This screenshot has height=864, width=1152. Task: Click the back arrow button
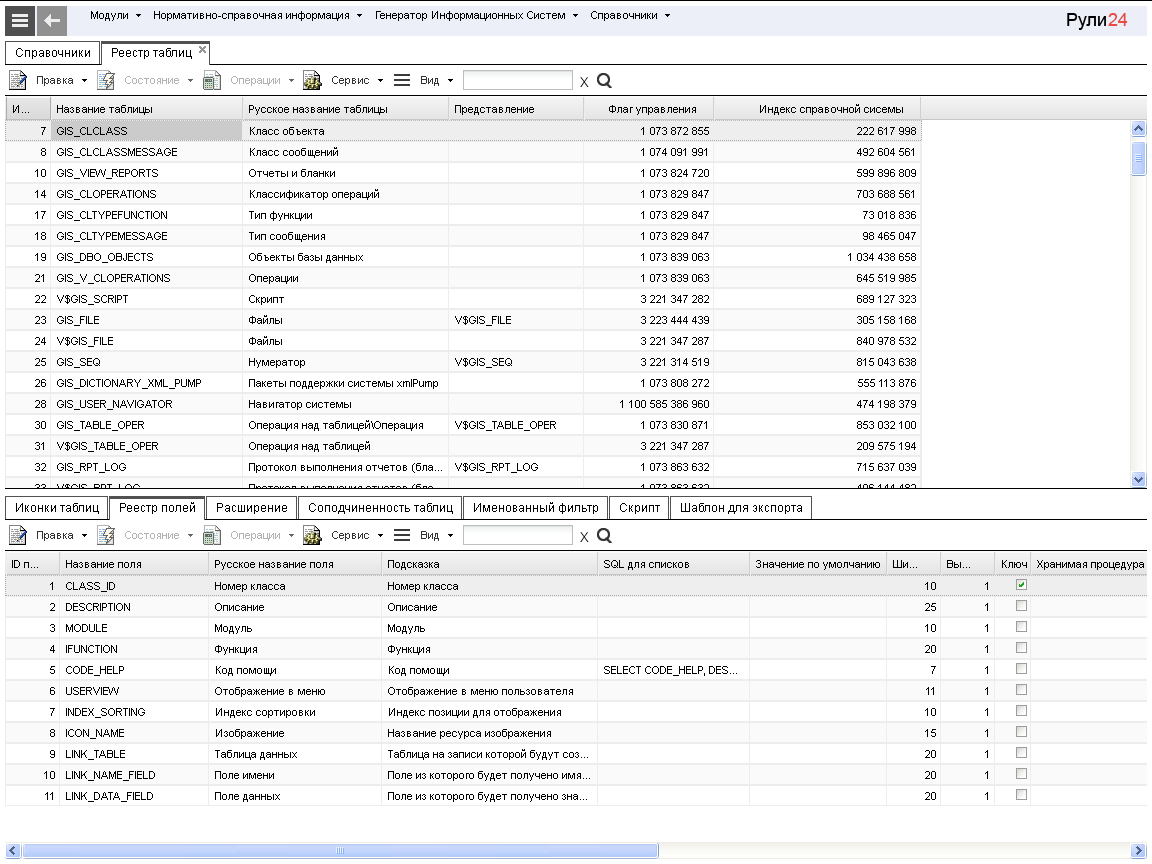coord(52,21)
